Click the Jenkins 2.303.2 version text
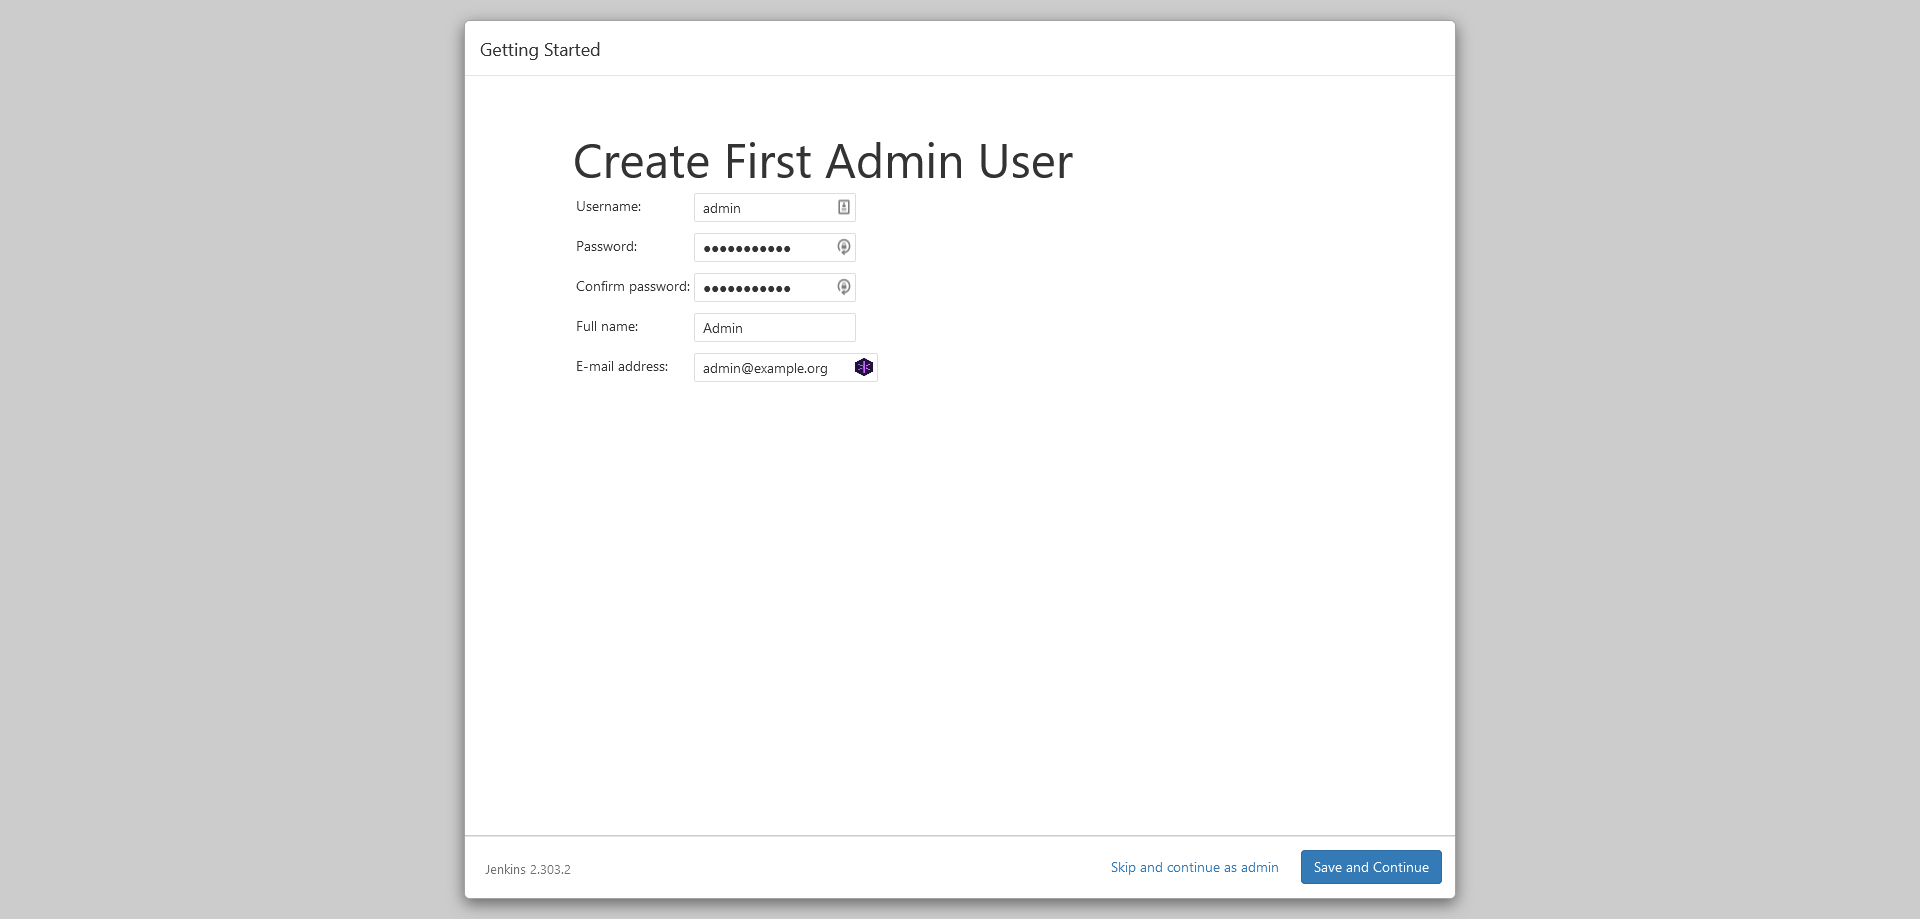Image resolution: width=1920 pixels, height=919 pixels. (527, 869)
